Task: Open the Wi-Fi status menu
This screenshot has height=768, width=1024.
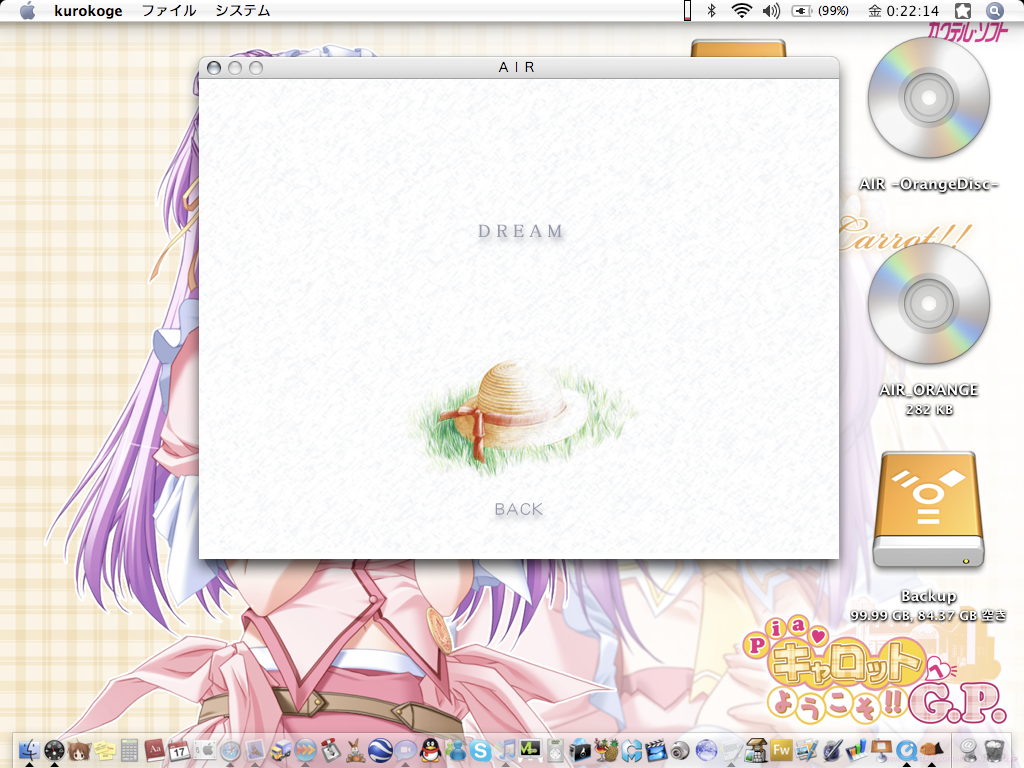Action: 741,10
